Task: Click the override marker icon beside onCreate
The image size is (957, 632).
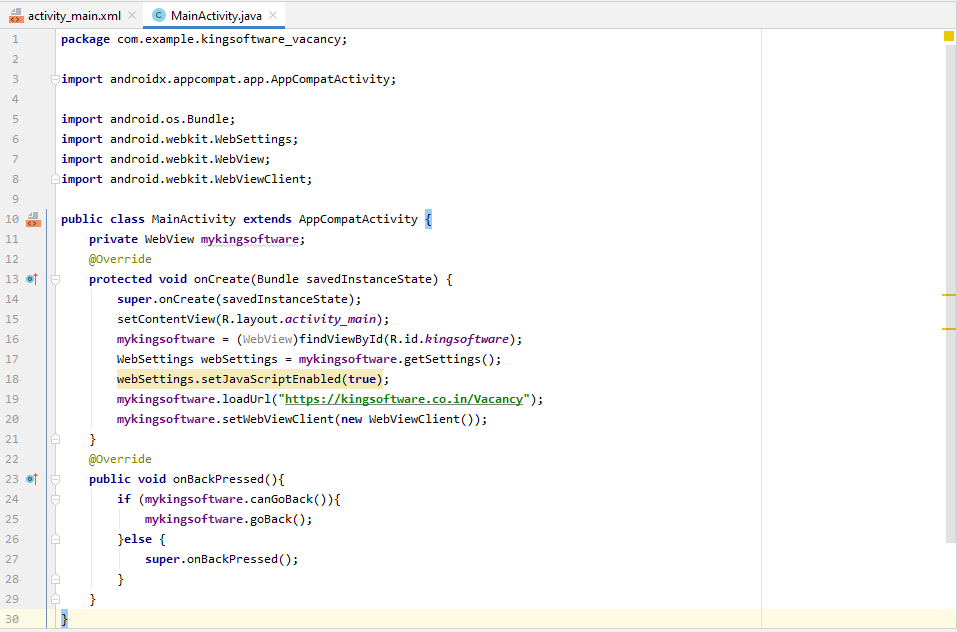Action: [32, 279]
